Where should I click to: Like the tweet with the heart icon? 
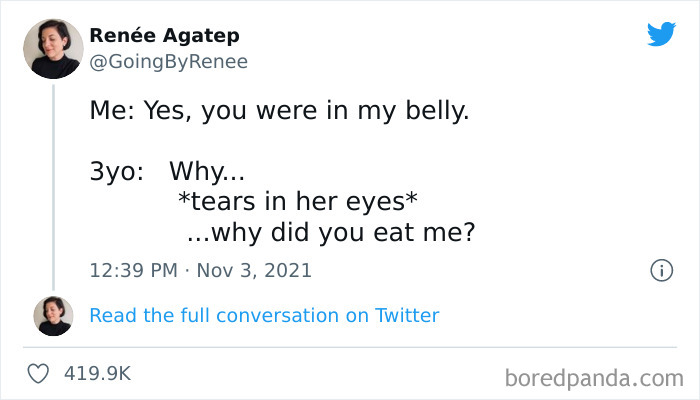pyautogui.click(x=40, y=373)
